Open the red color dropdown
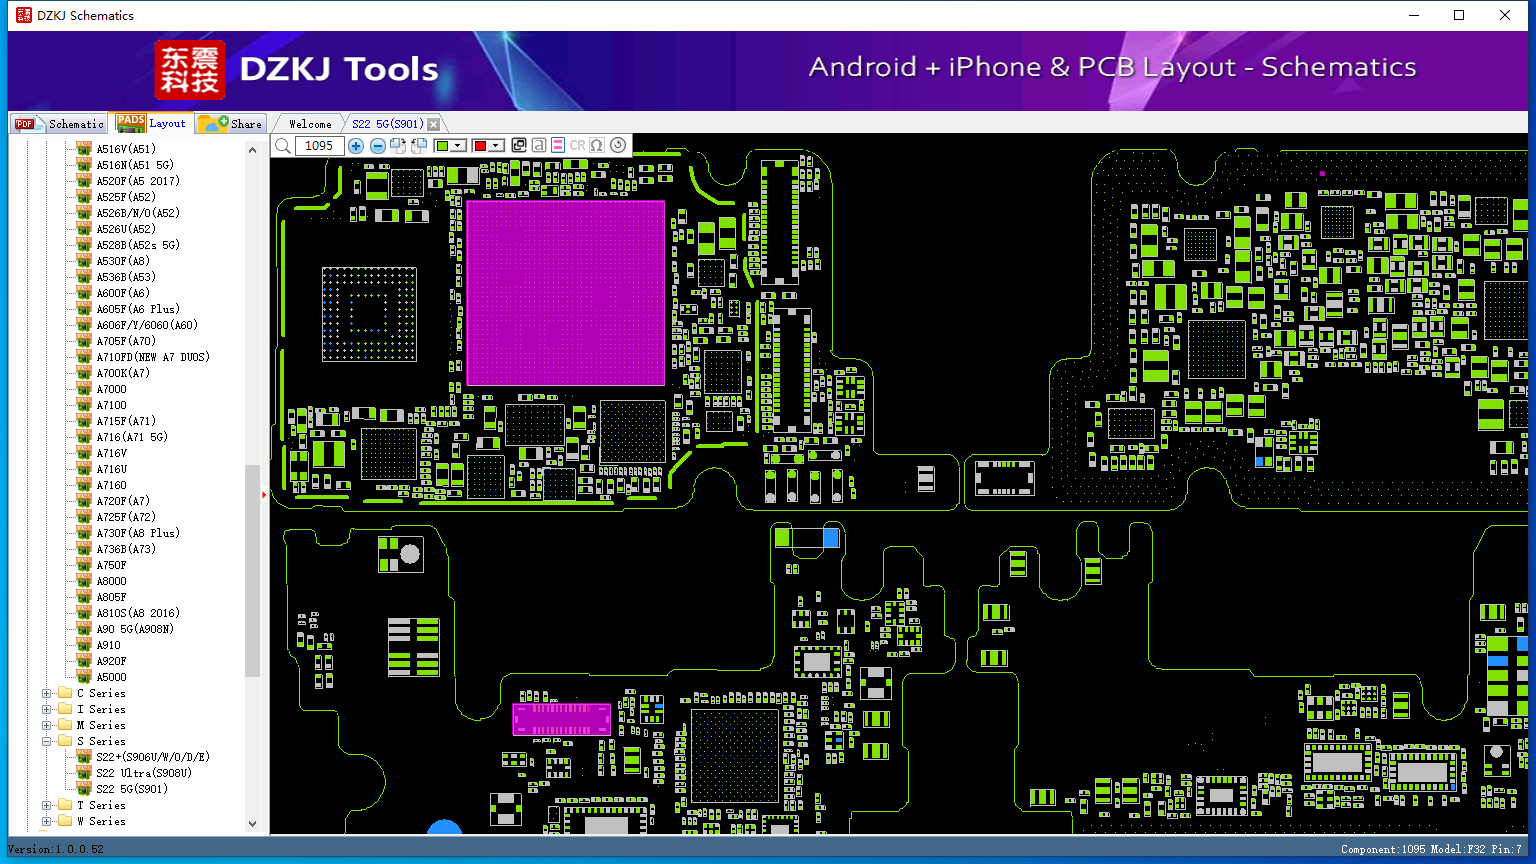1536x864 pixels. 496,146
